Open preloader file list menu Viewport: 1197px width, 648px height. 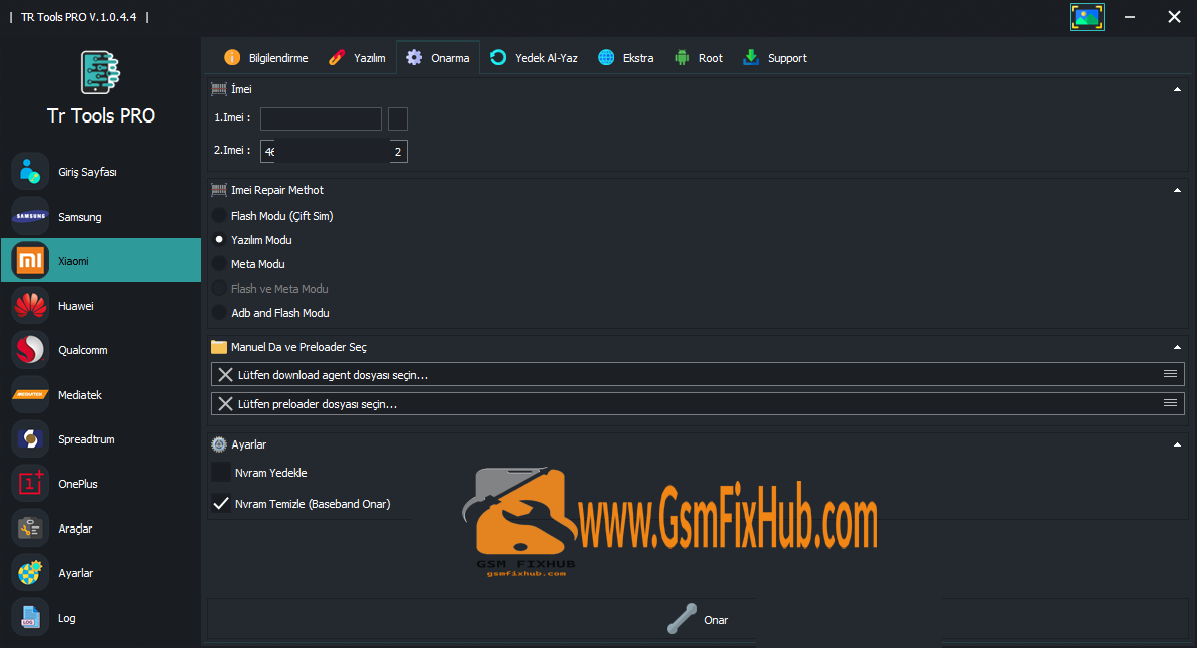pos(1170,403)
